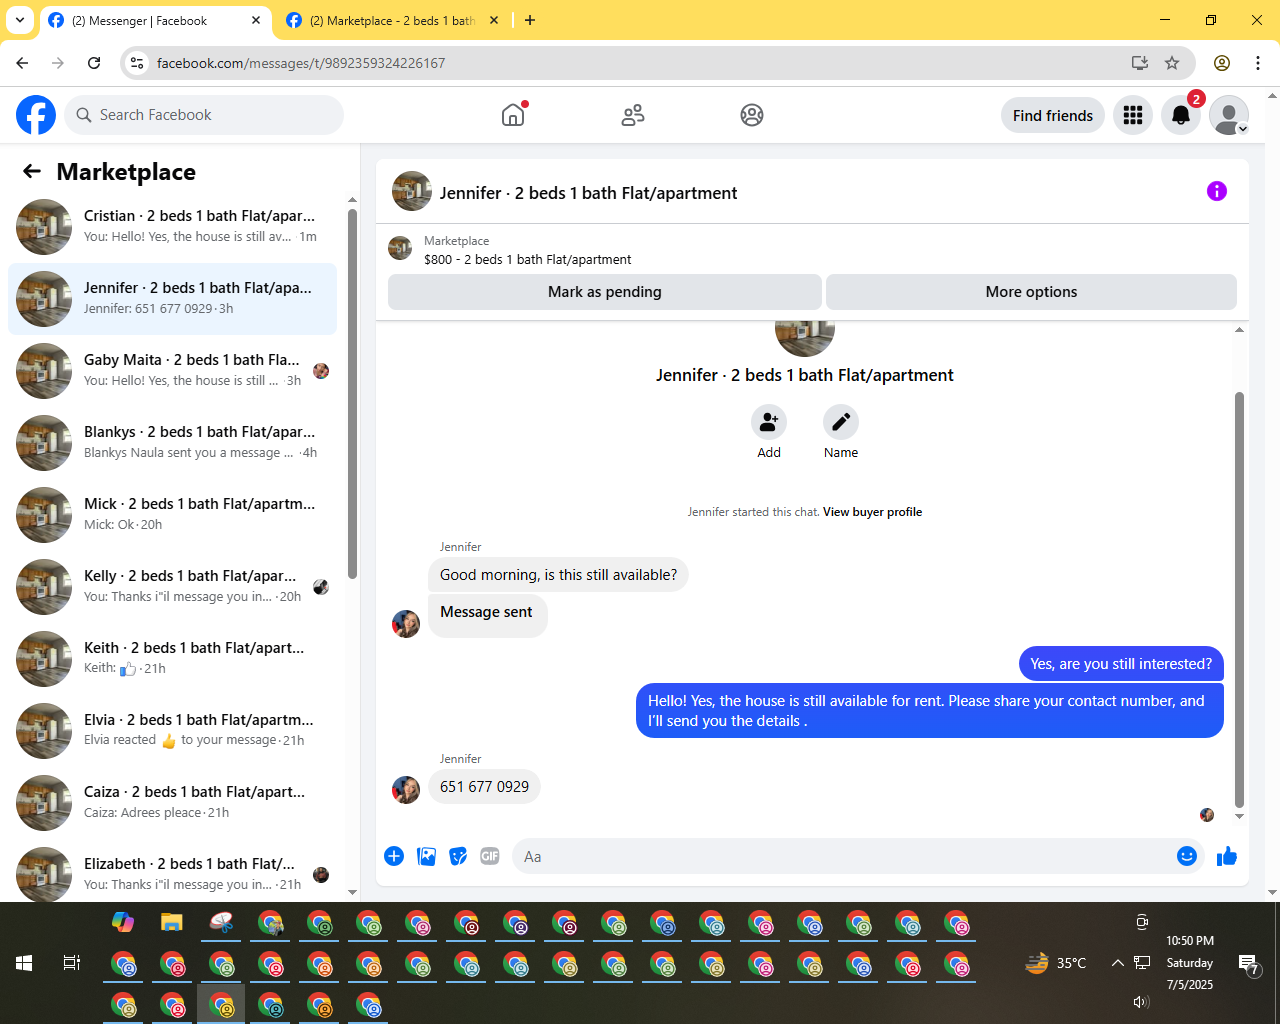
Task: Open the Menu grid icon
Action: (1133, 115)
